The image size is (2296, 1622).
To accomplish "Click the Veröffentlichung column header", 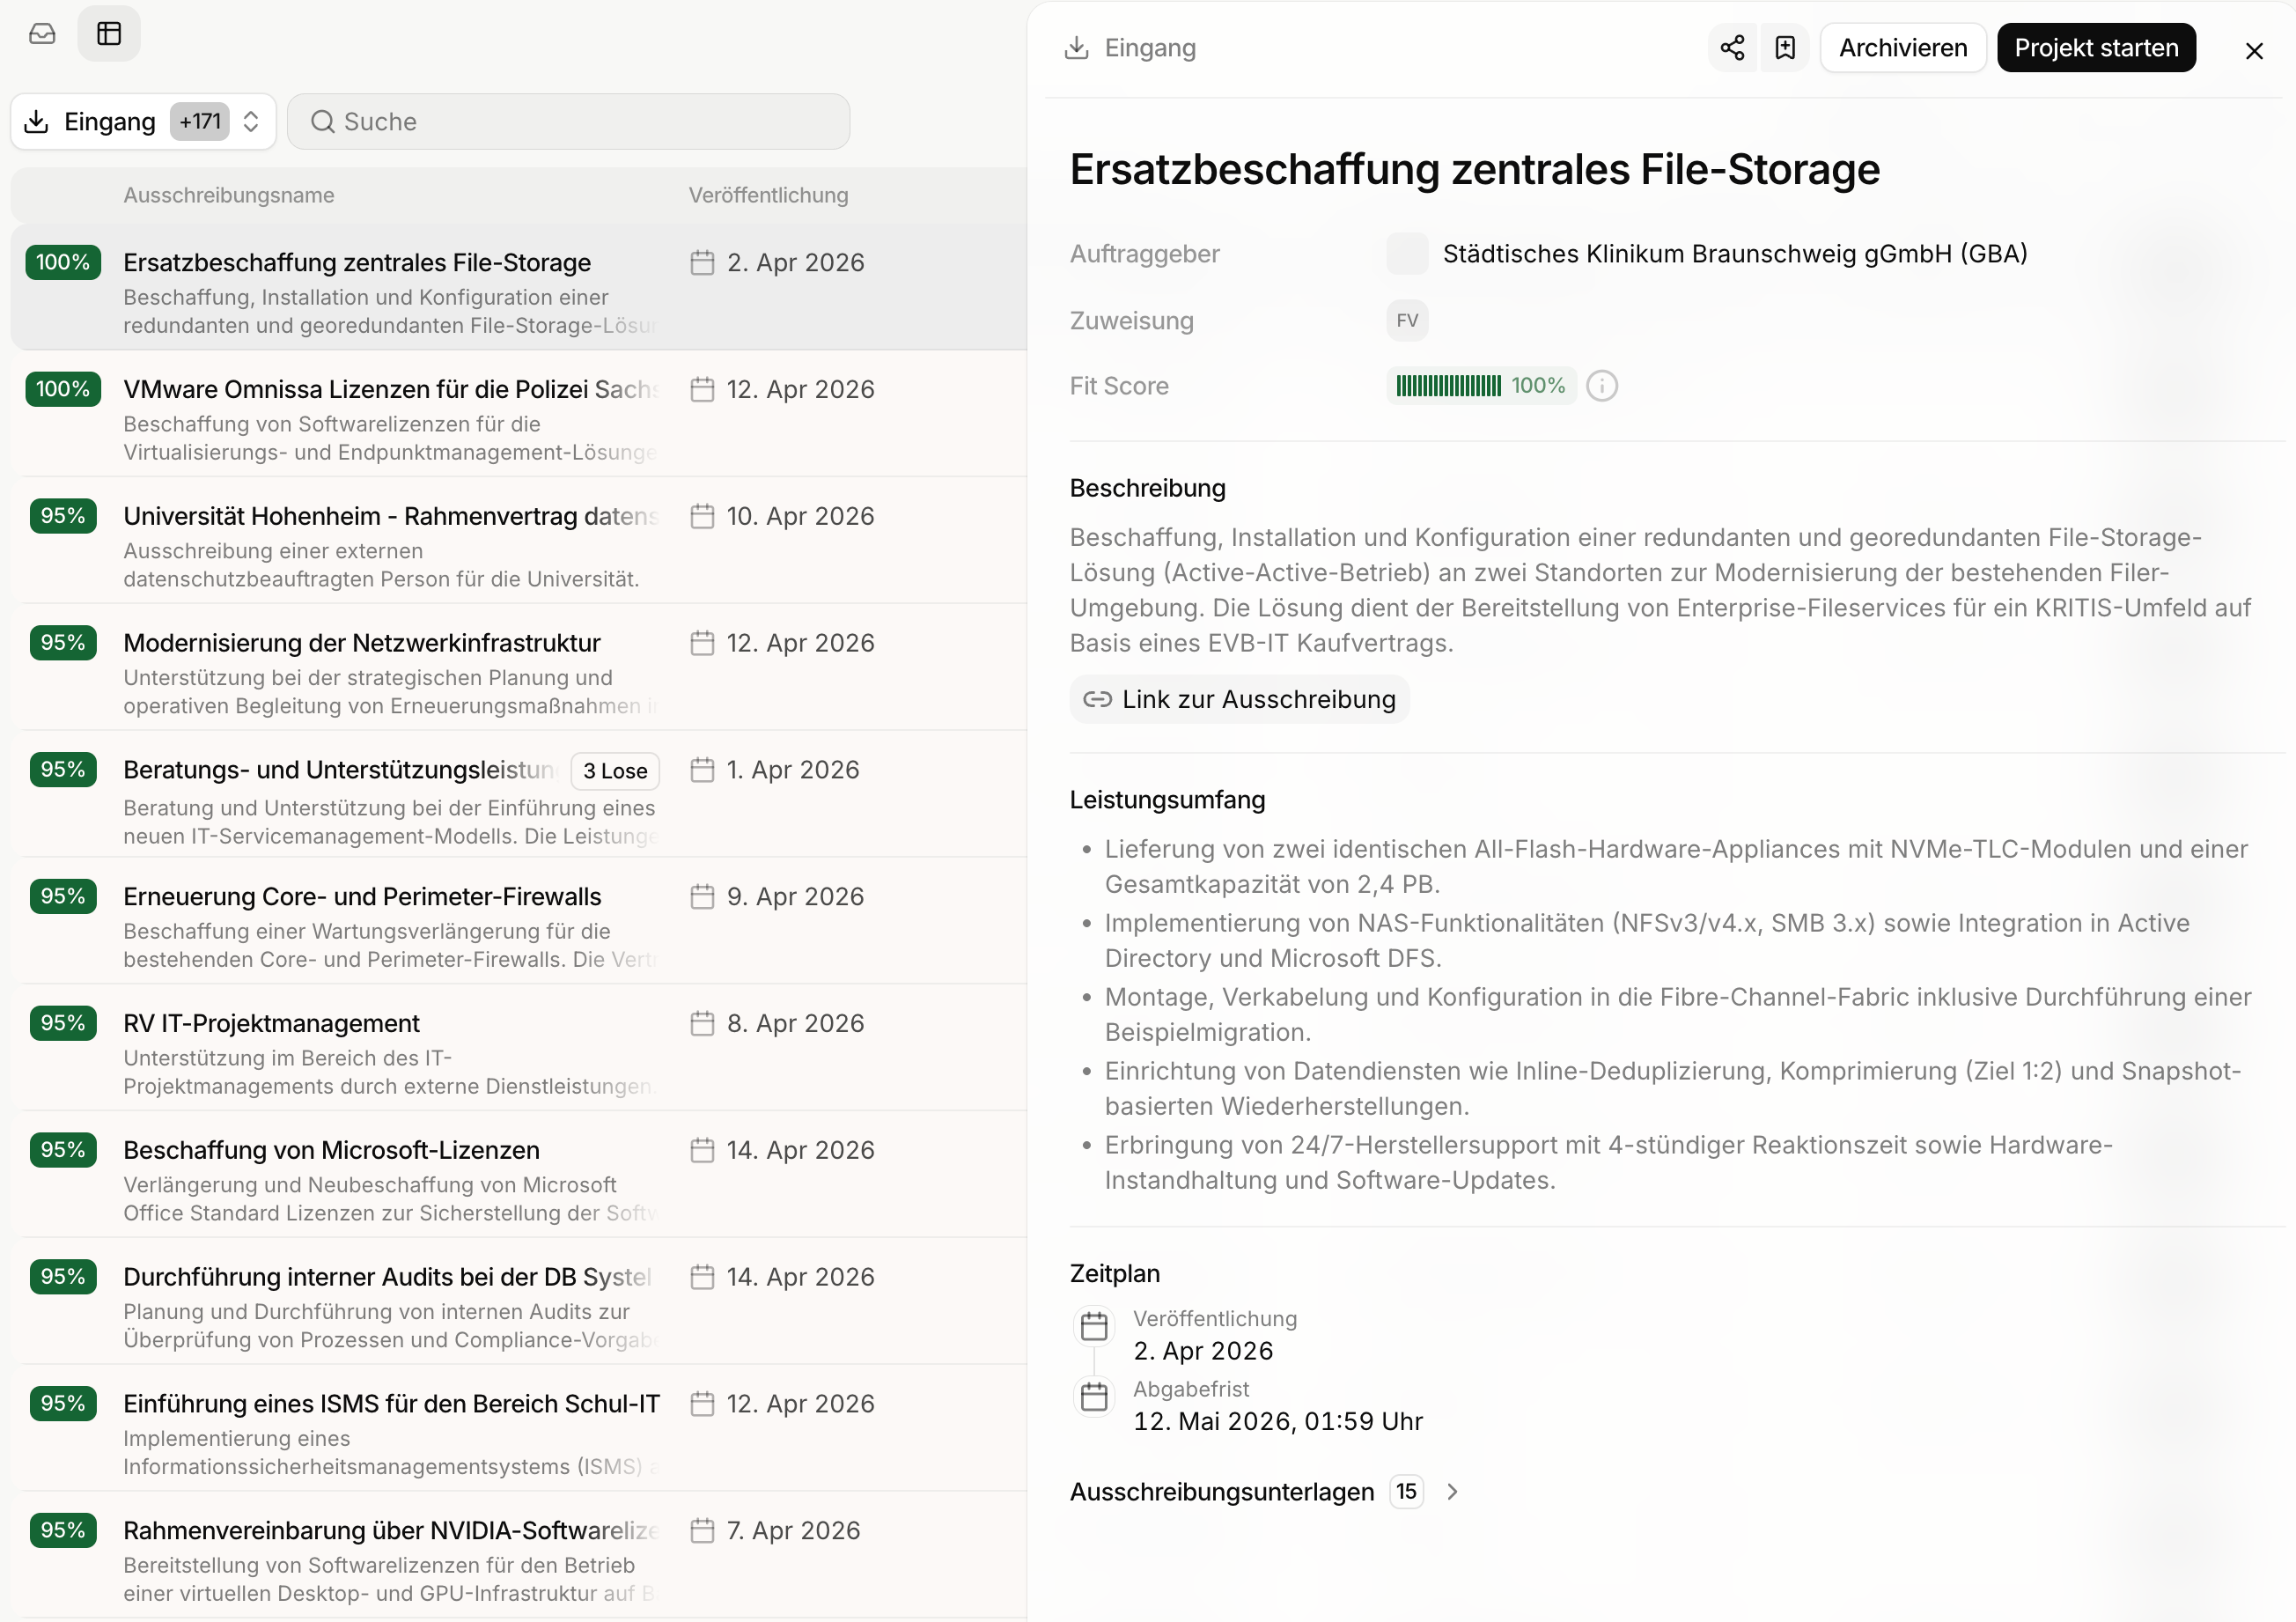I will (x=768, y=195).
